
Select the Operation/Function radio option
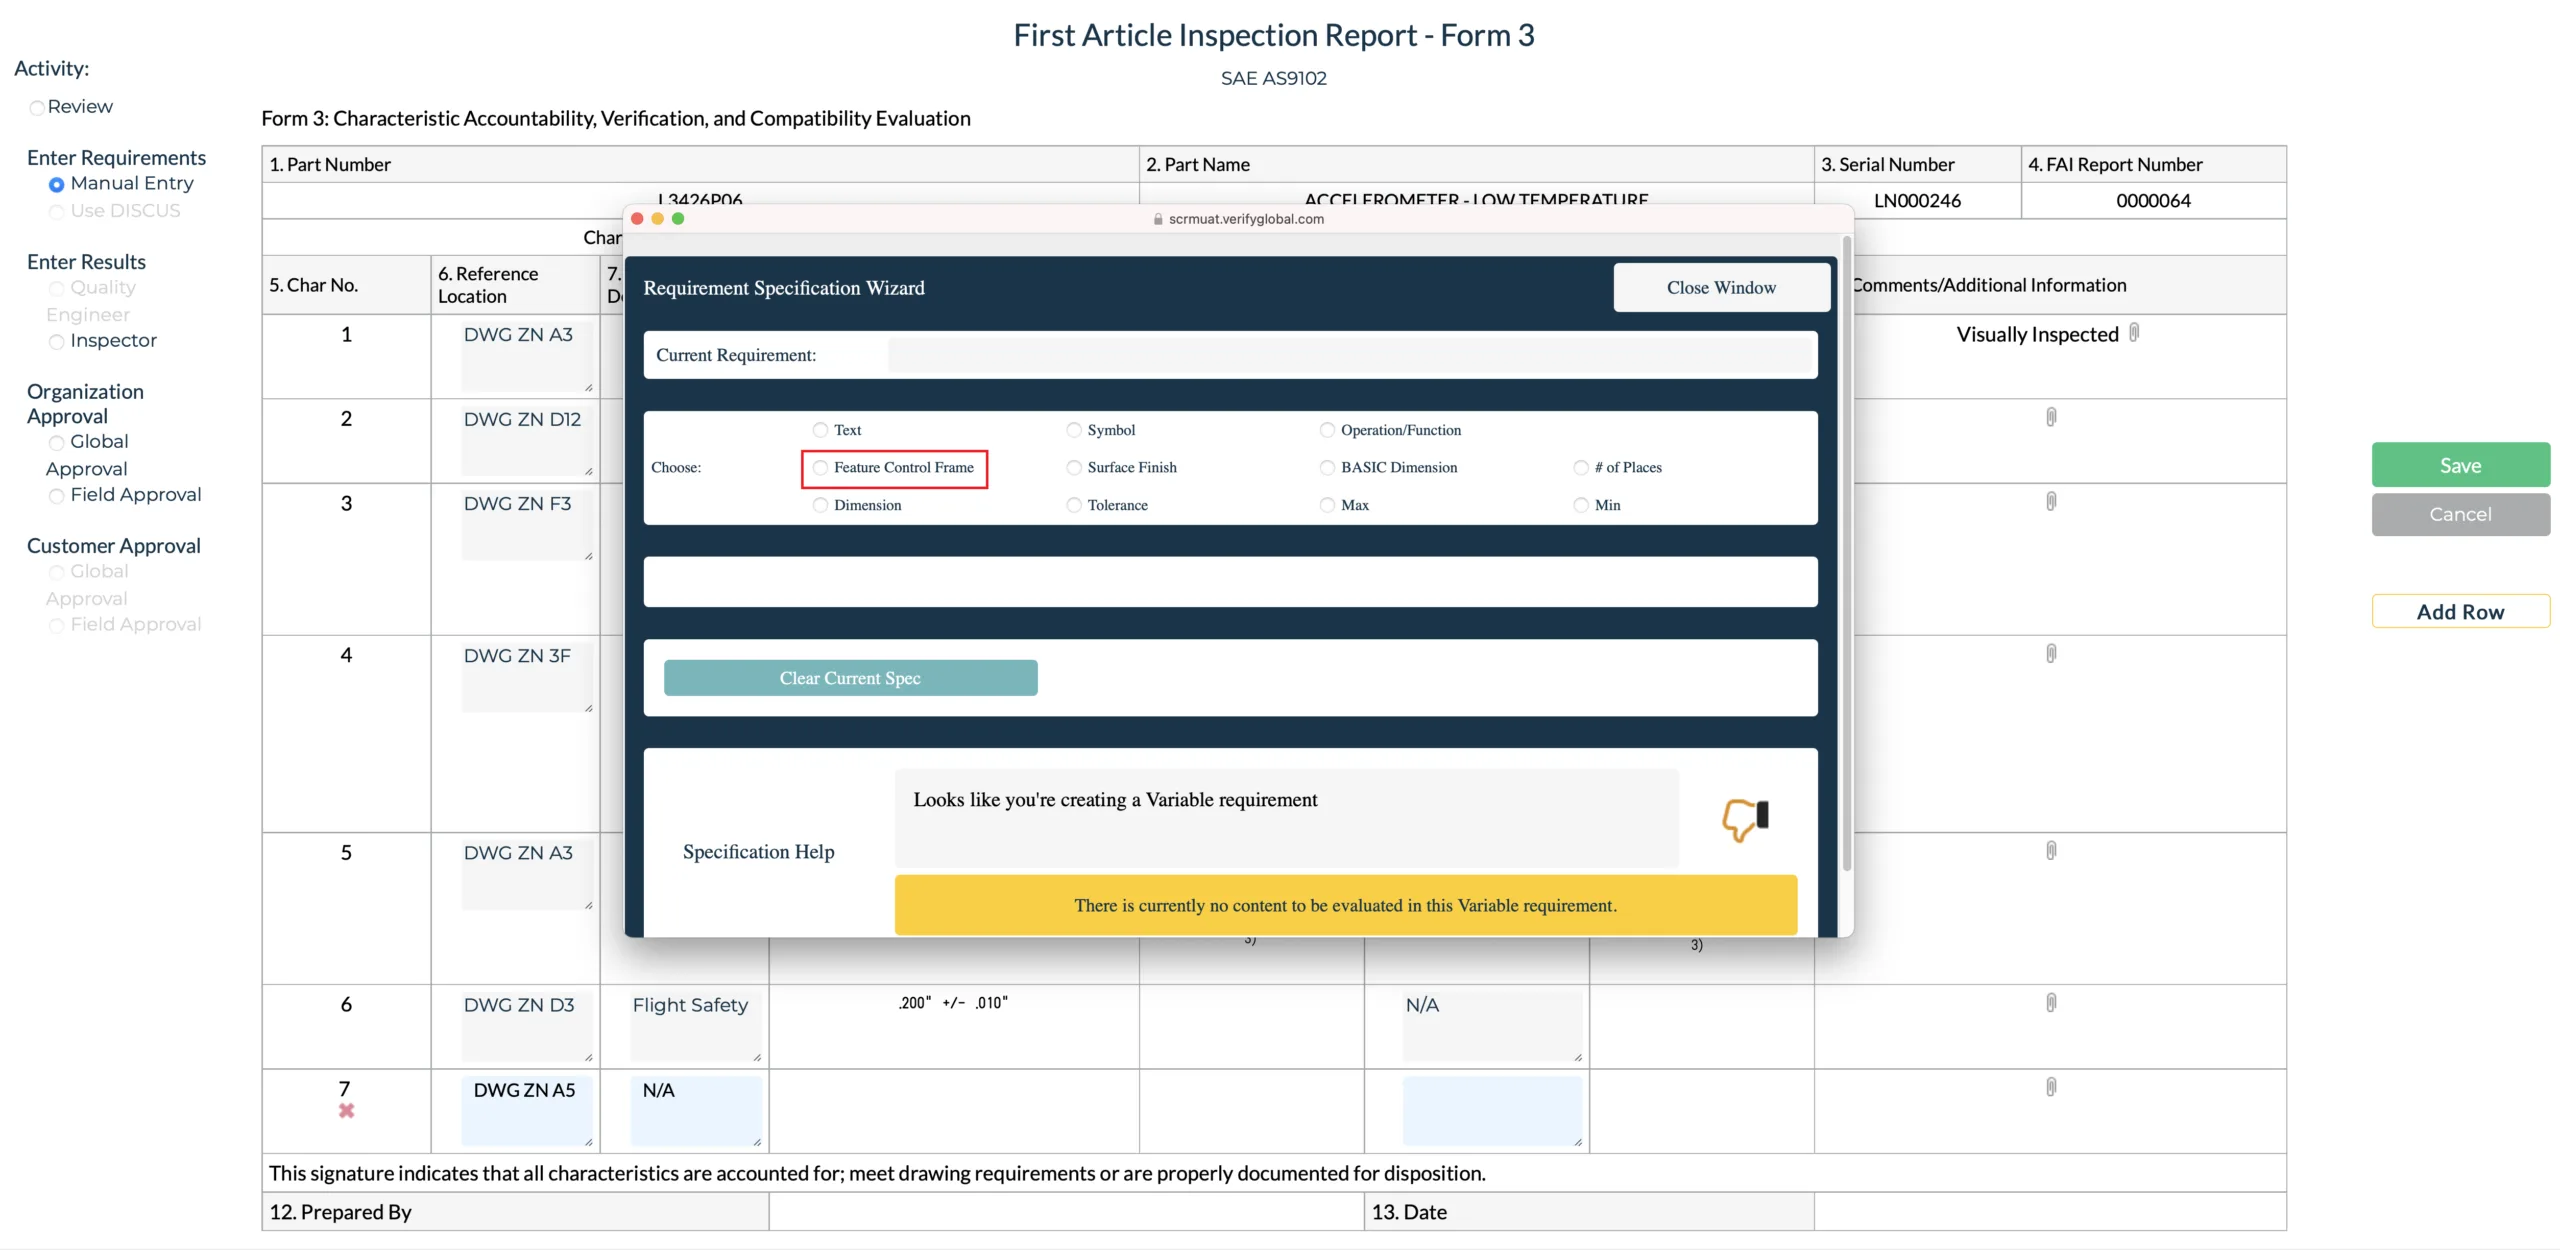coord(1327,430)
